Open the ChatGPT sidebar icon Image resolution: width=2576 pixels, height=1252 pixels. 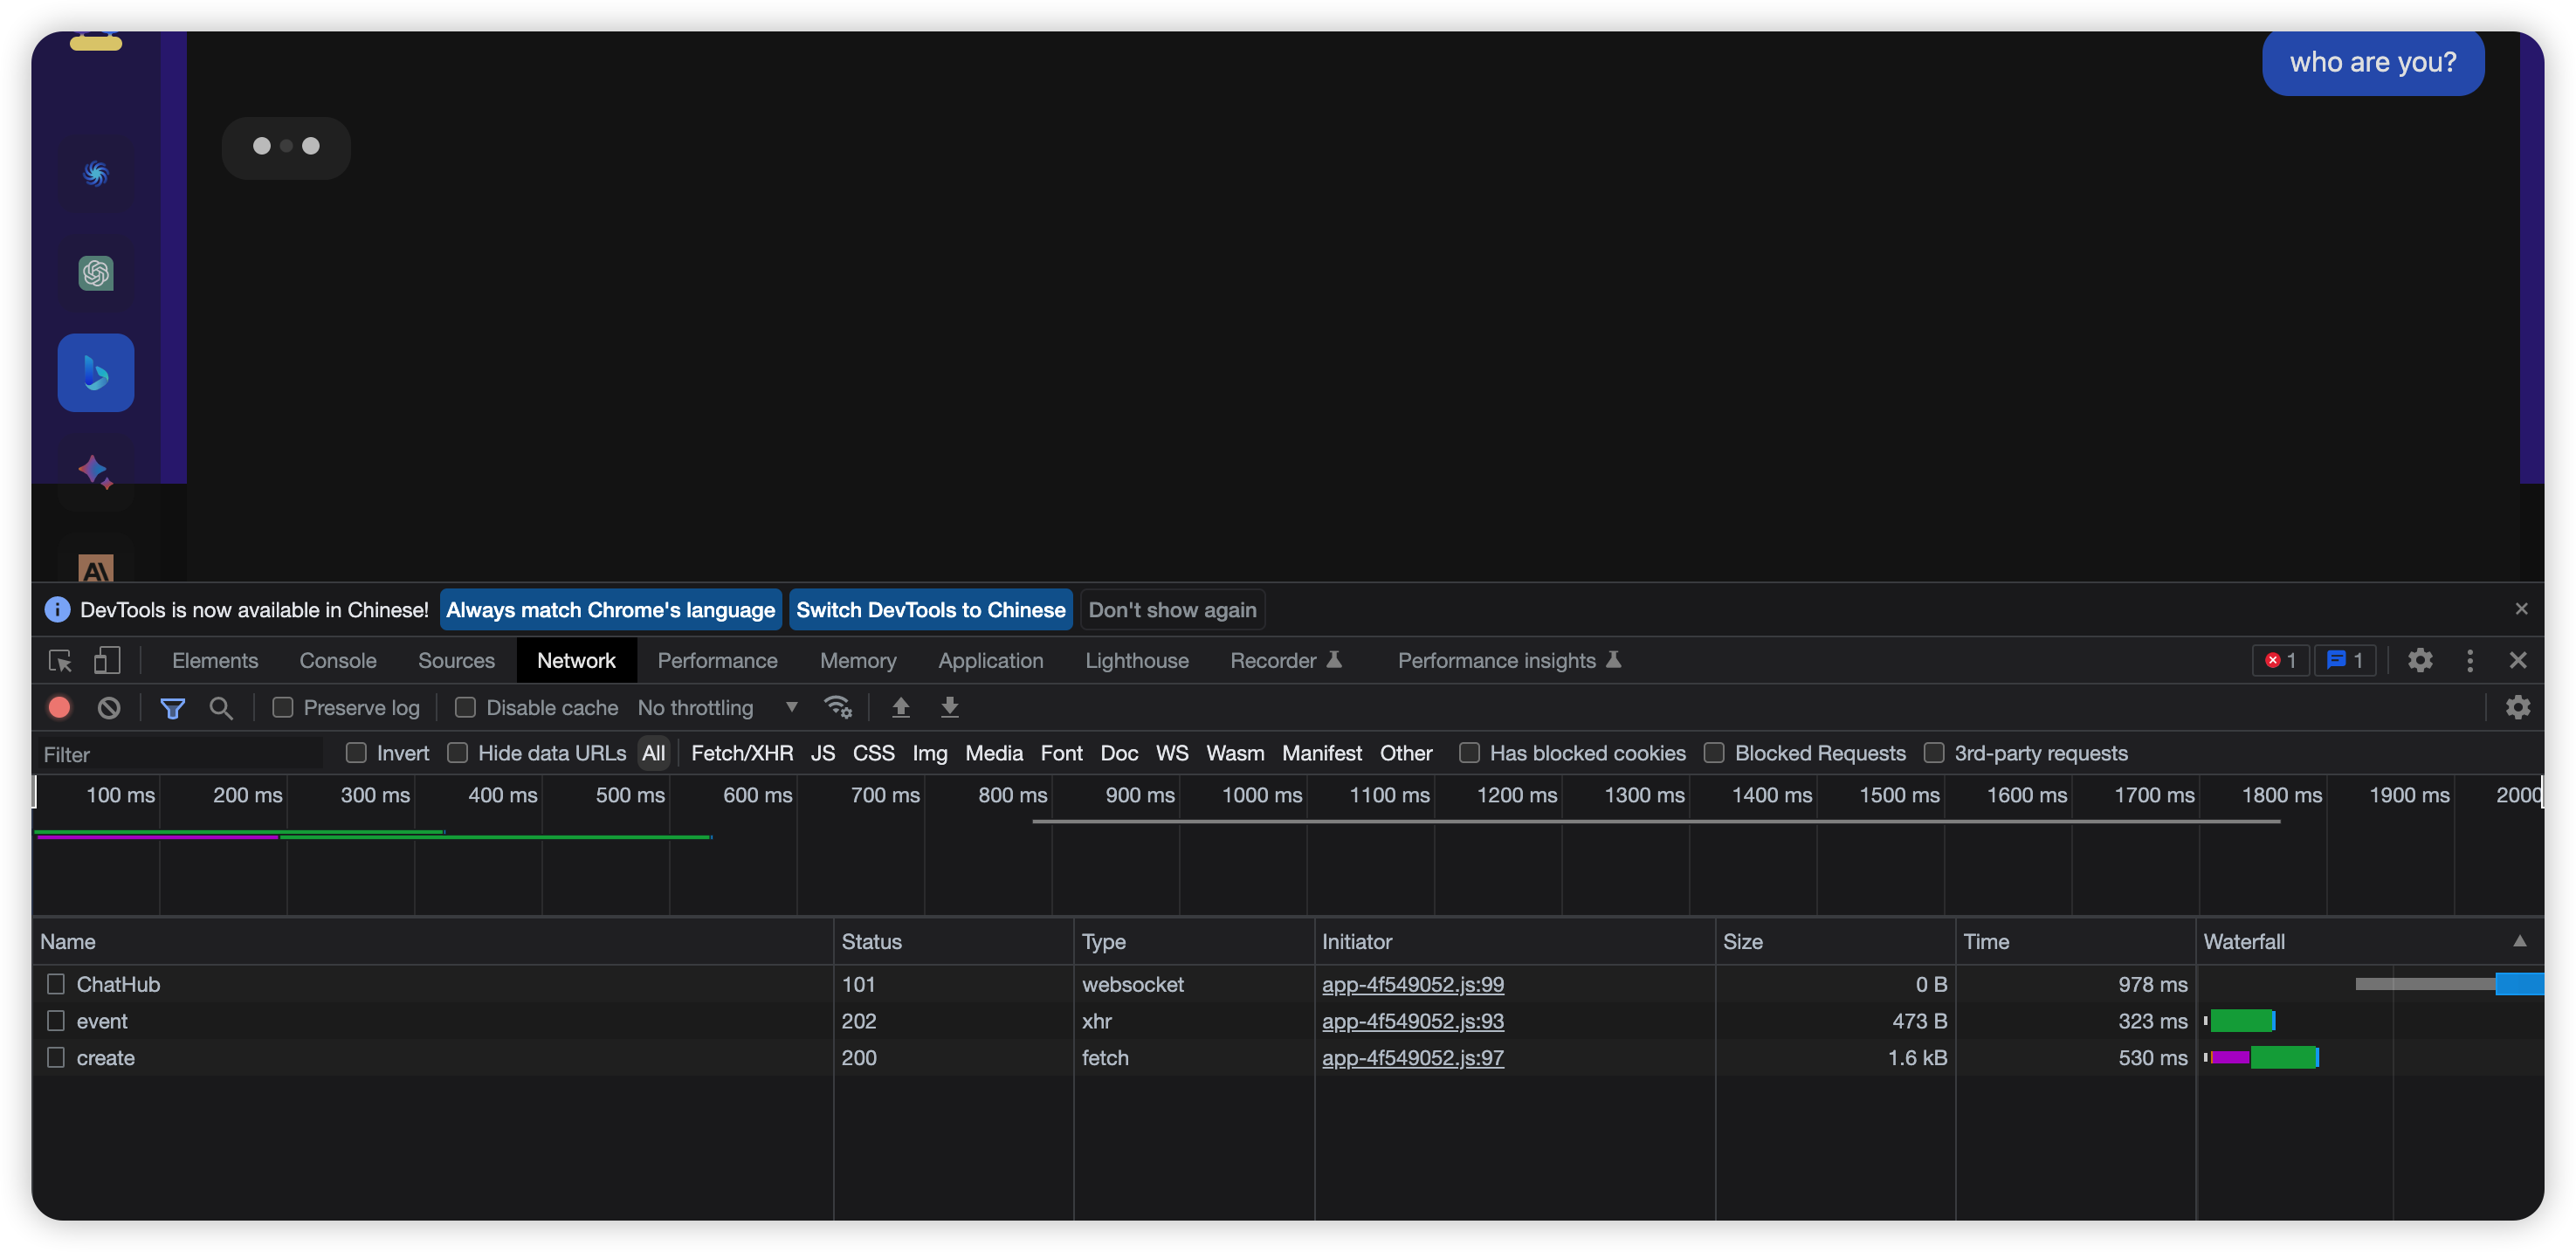click(96, 273)
